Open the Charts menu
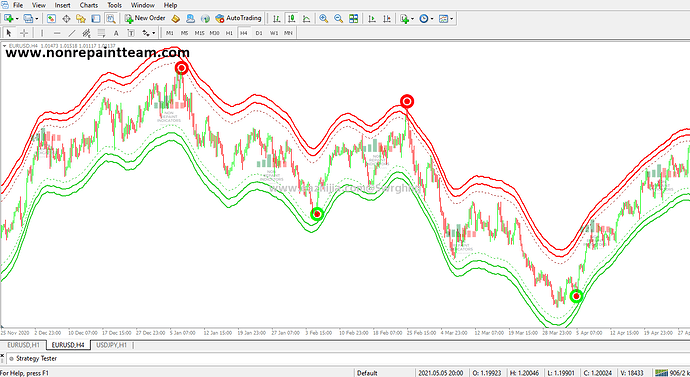The height and width of the screenshot is (377, 690). 88,5
